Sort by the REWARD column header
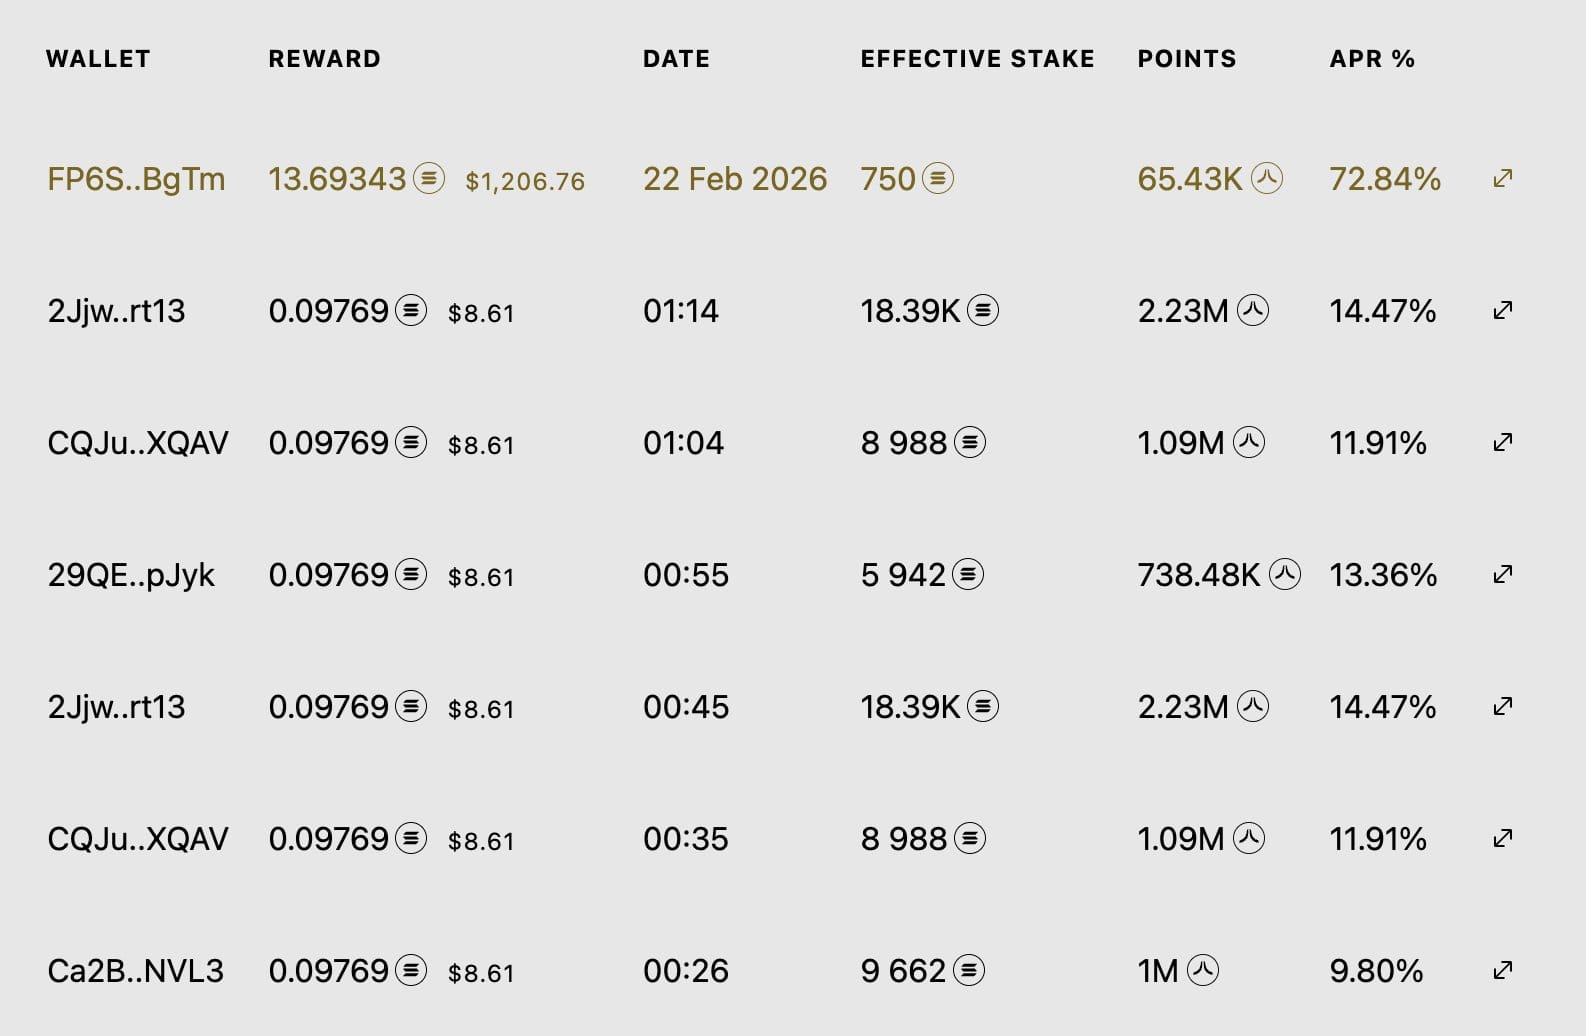Screen dimensions: 1586x1036 pos(324,59)
